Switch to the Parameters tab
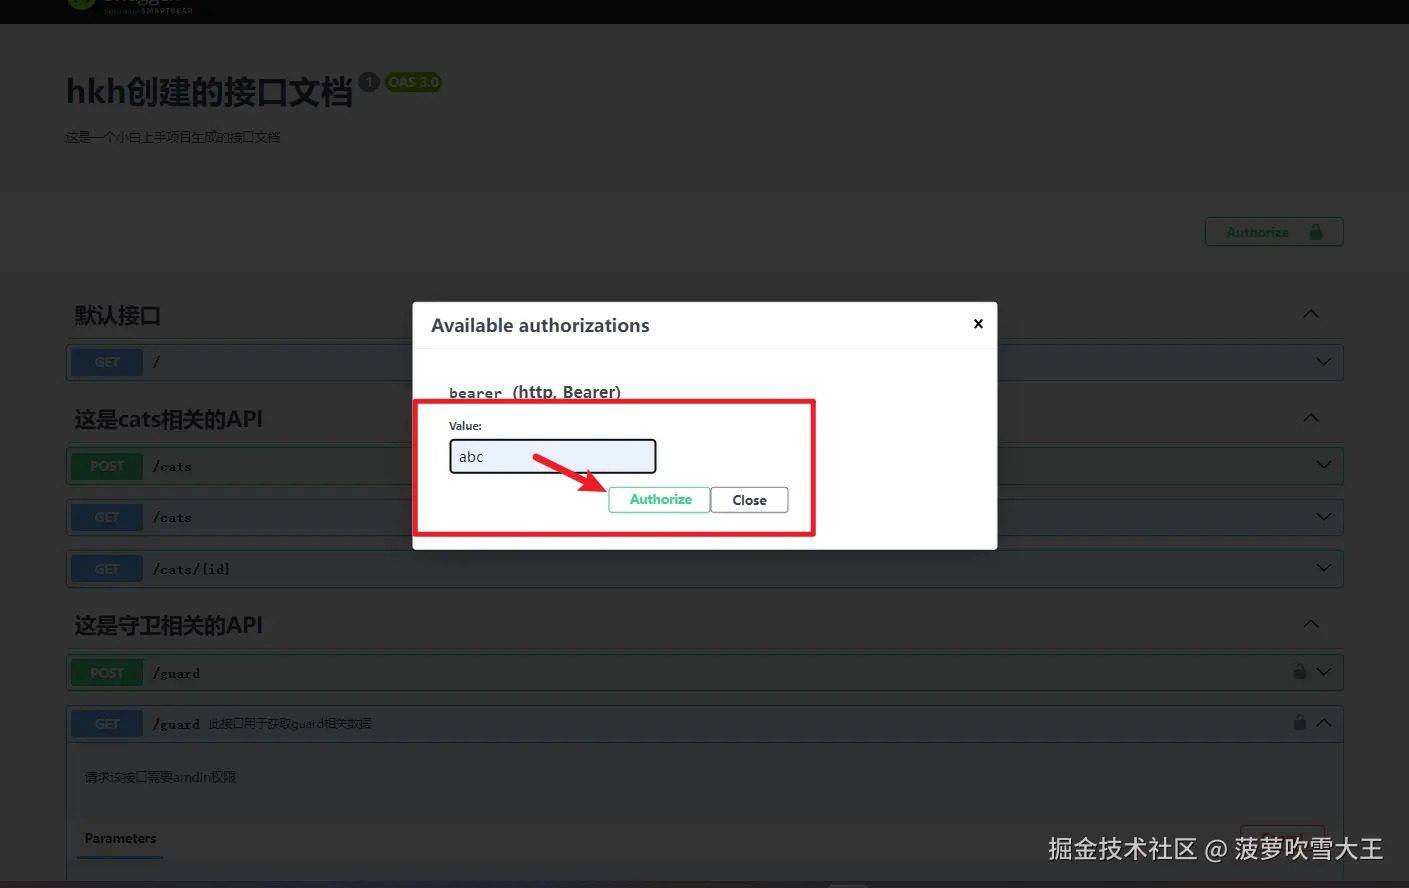 click(x=119, y=838)
